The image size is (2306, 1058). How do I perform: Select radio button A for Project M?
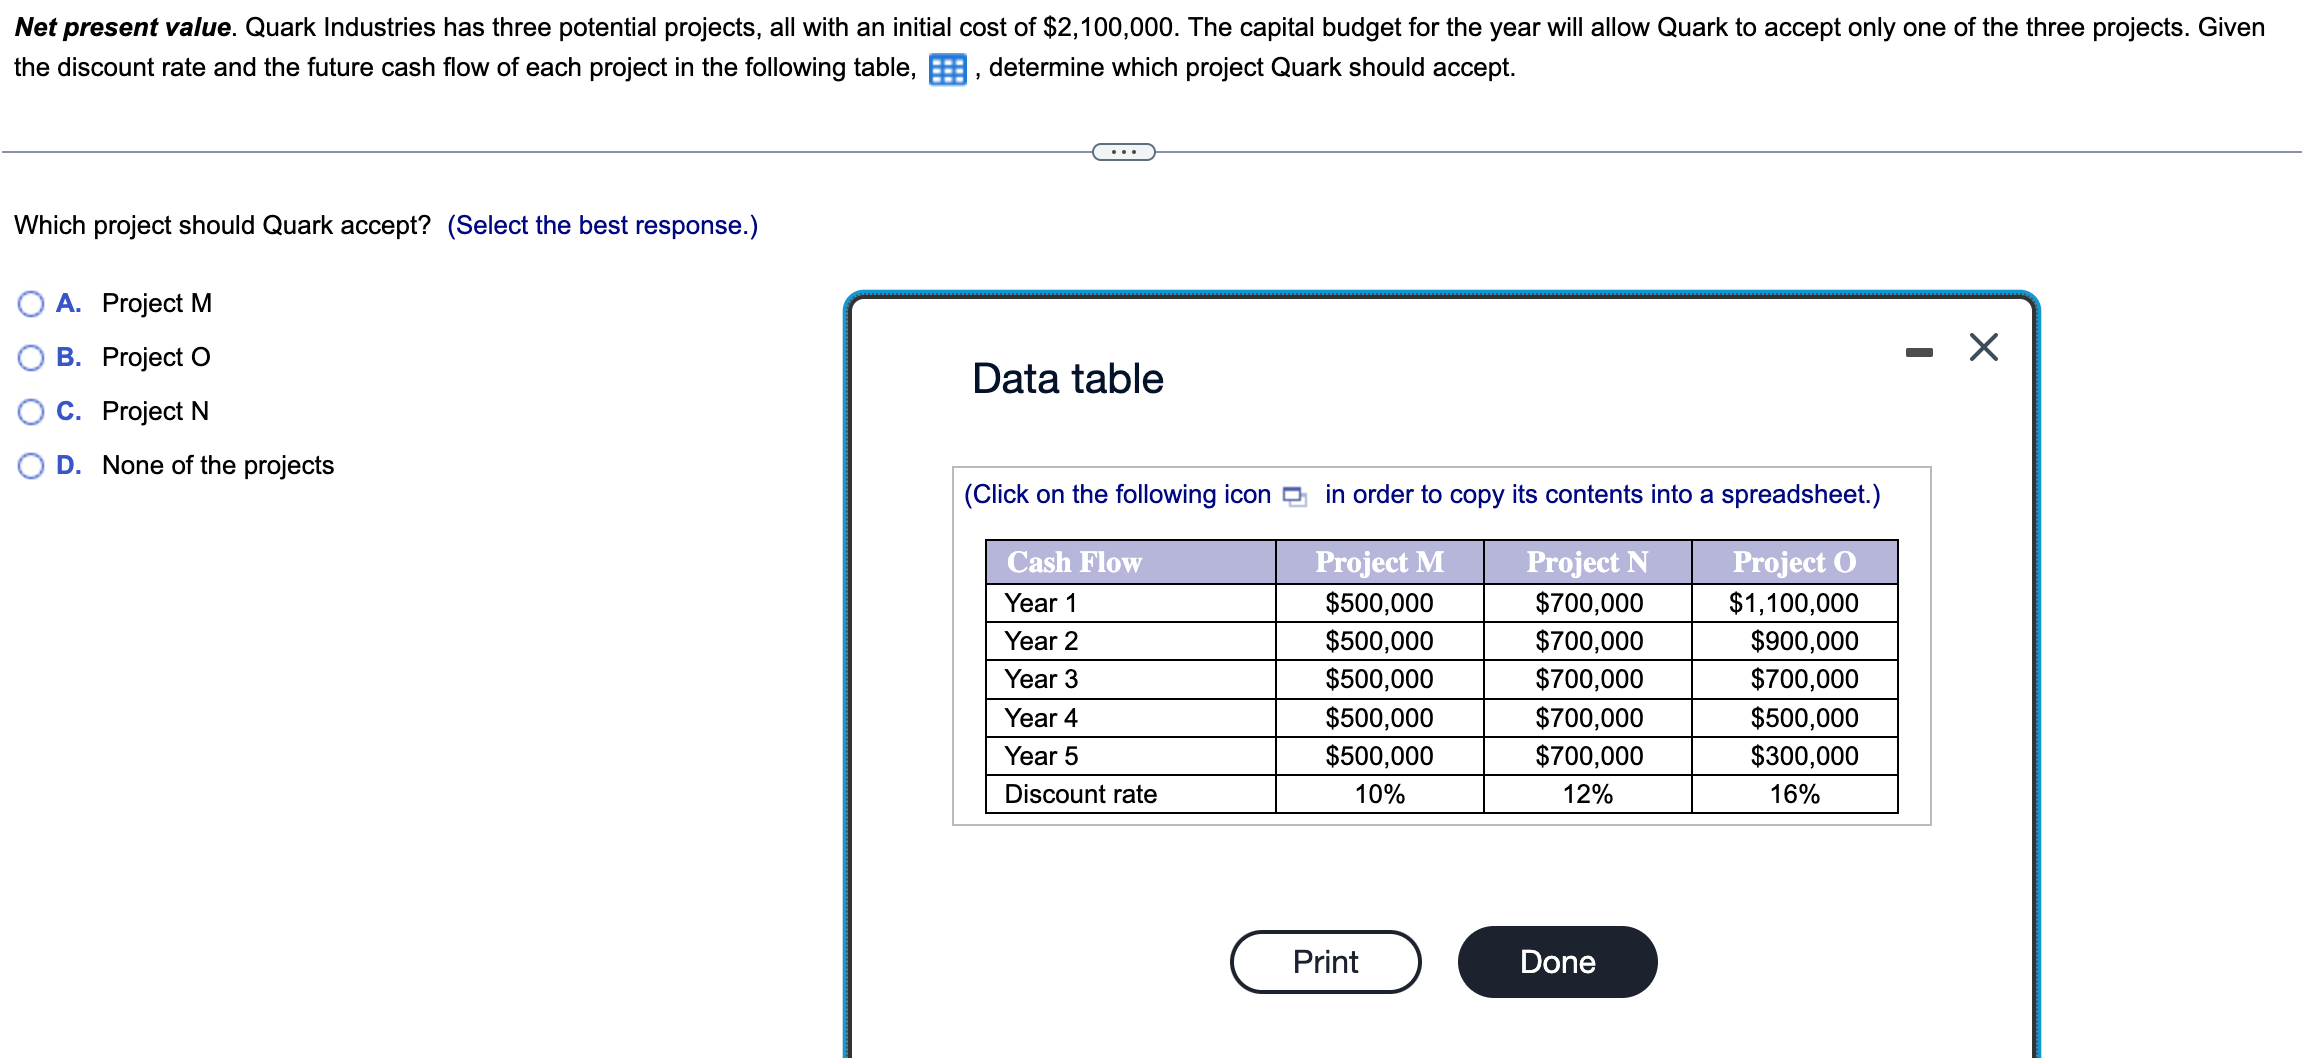[x=31, y=303]
